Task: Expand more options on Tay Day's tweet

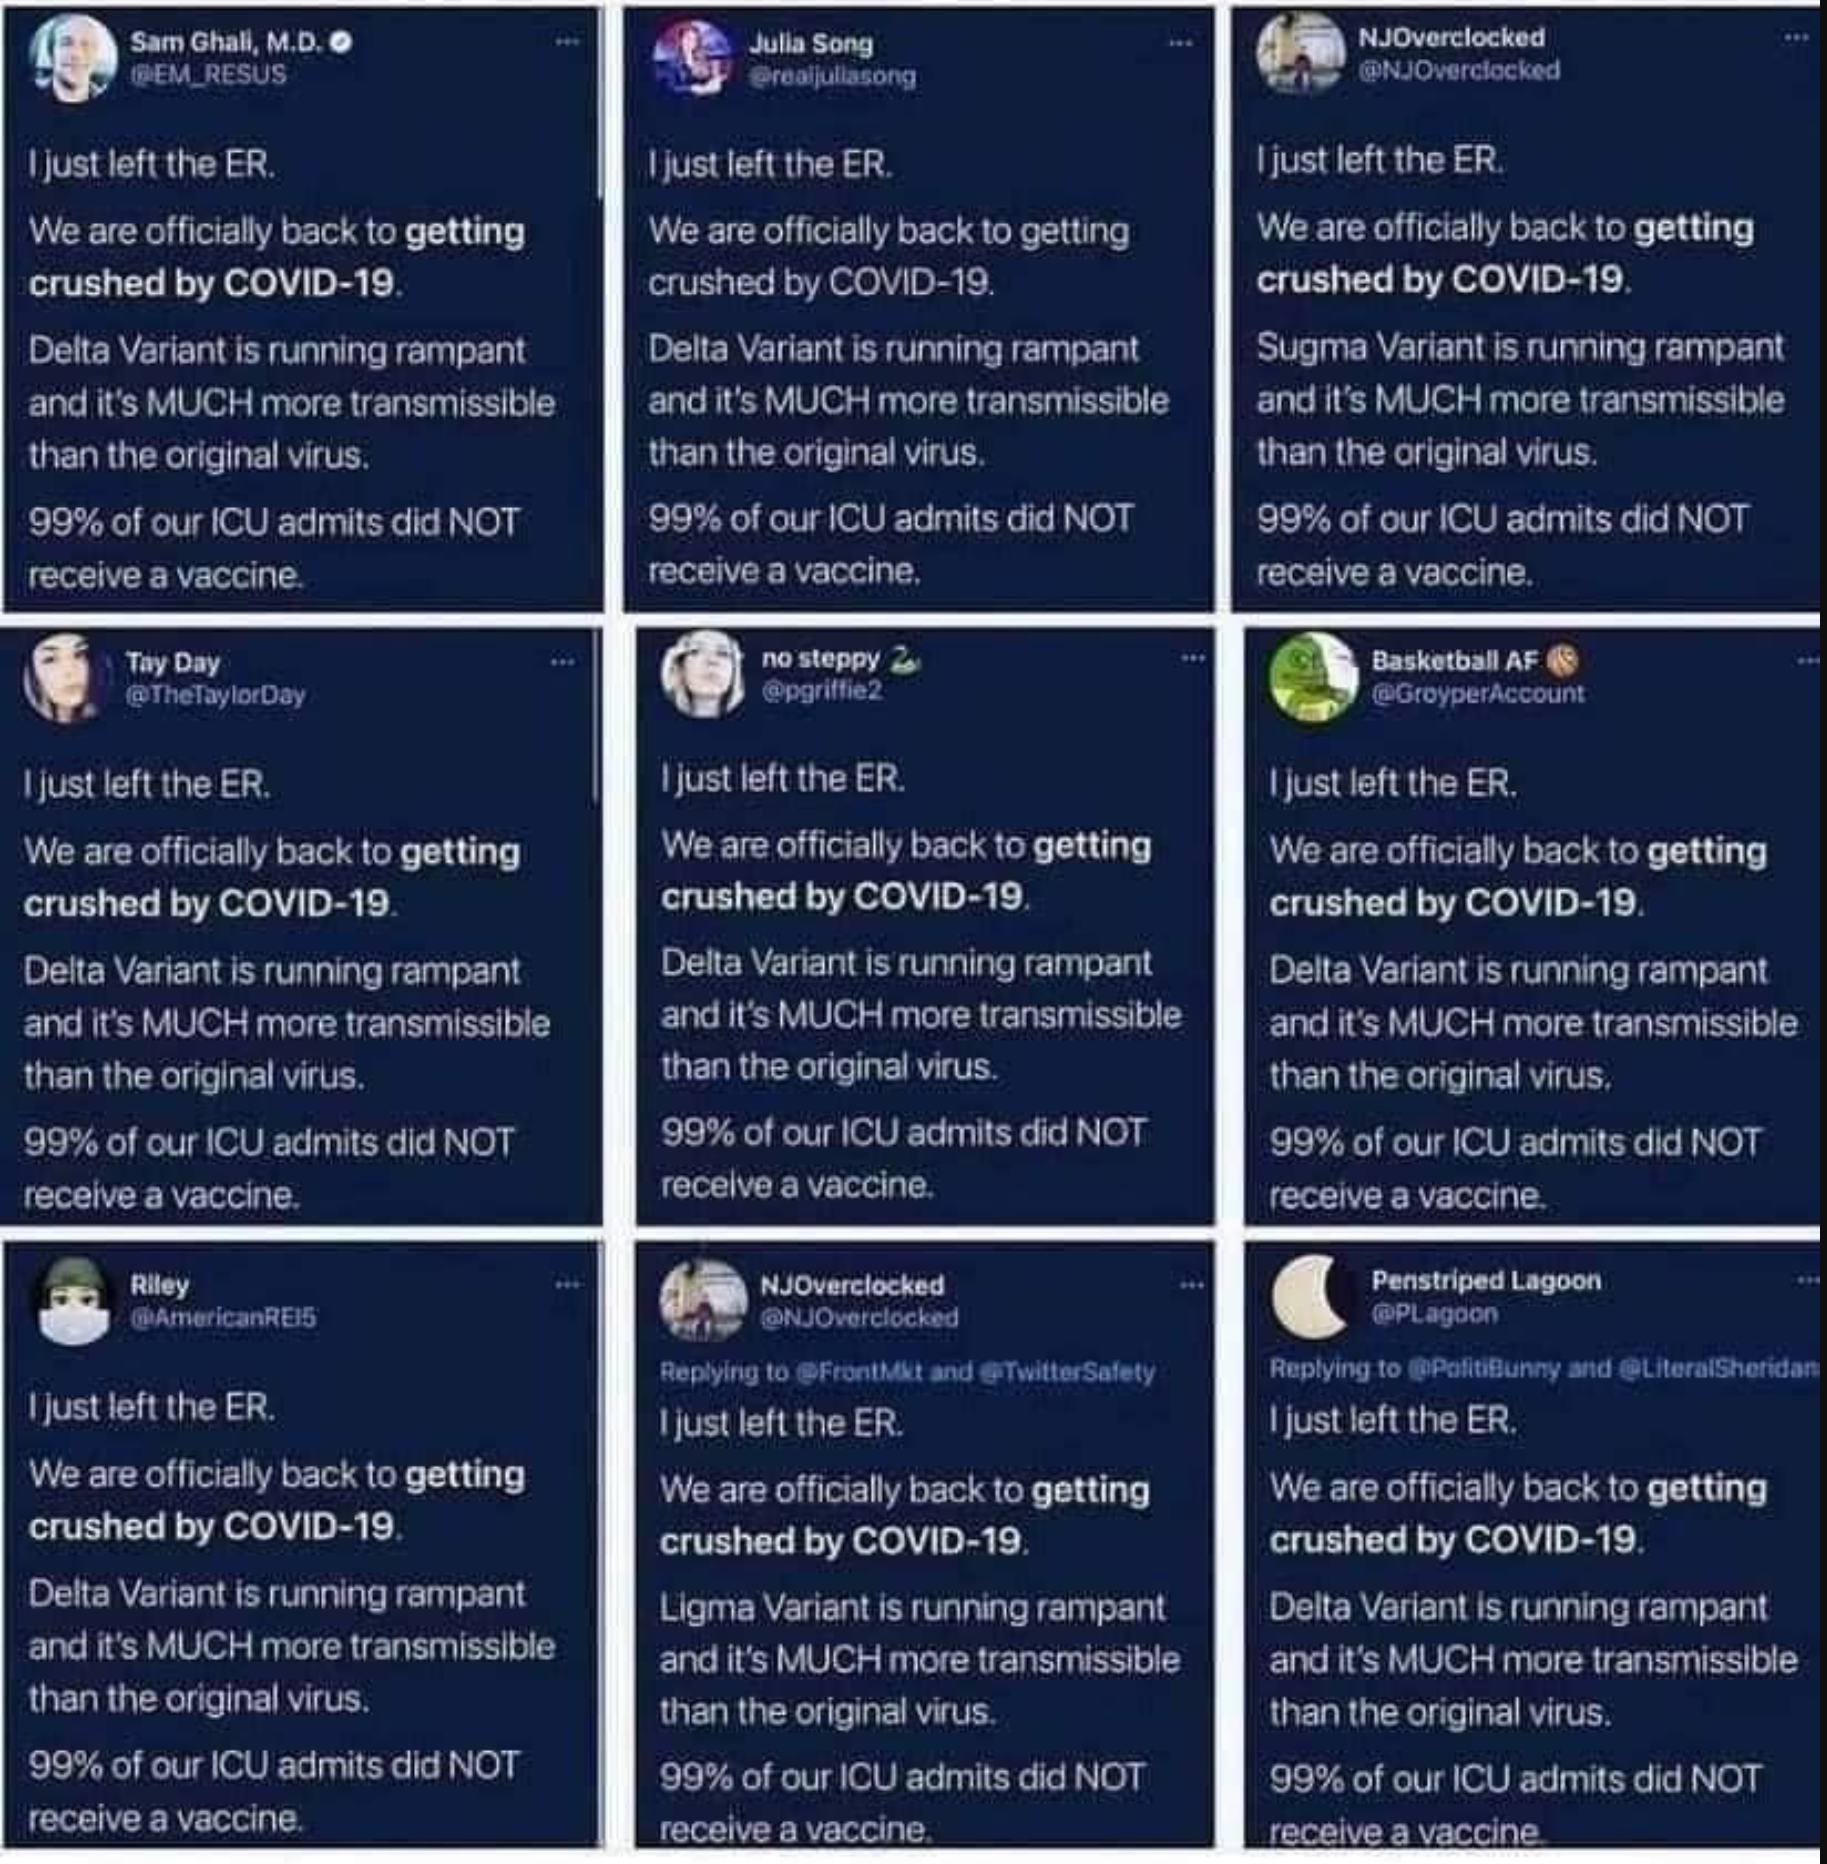Action: pyautogui.click(x=562, y=661)
